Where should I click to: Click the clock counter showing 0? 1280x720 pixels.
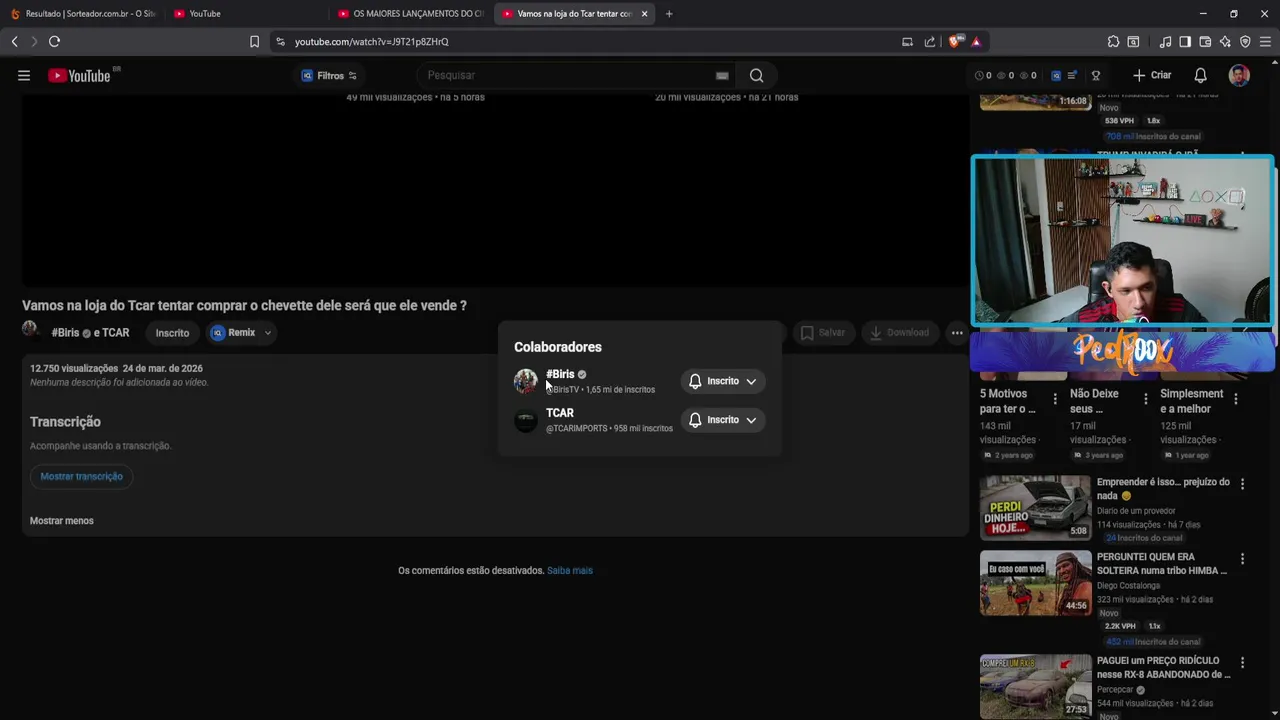click(x=983, y=76)
